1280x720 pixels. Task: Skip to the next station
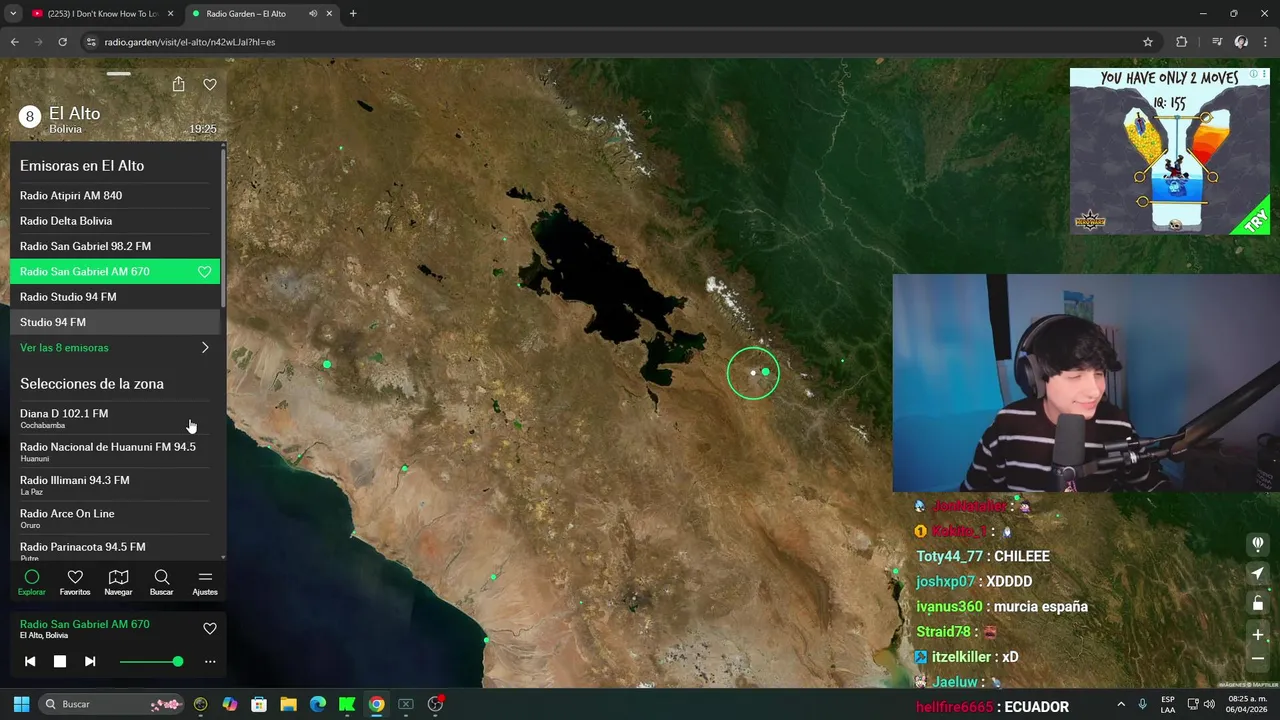90,661
